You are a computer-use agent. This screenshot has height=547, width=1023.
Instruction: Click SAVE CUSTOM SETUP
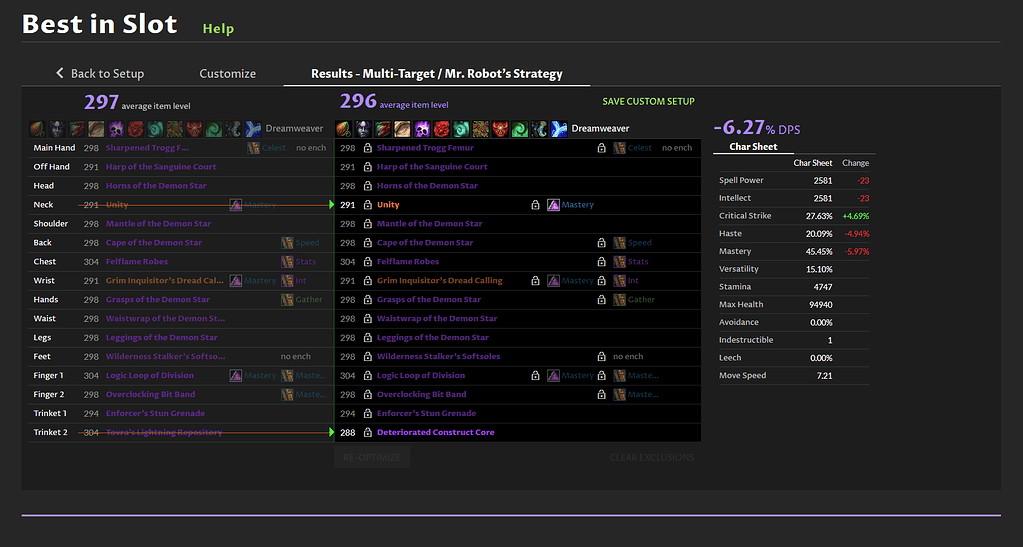(648, 101)
